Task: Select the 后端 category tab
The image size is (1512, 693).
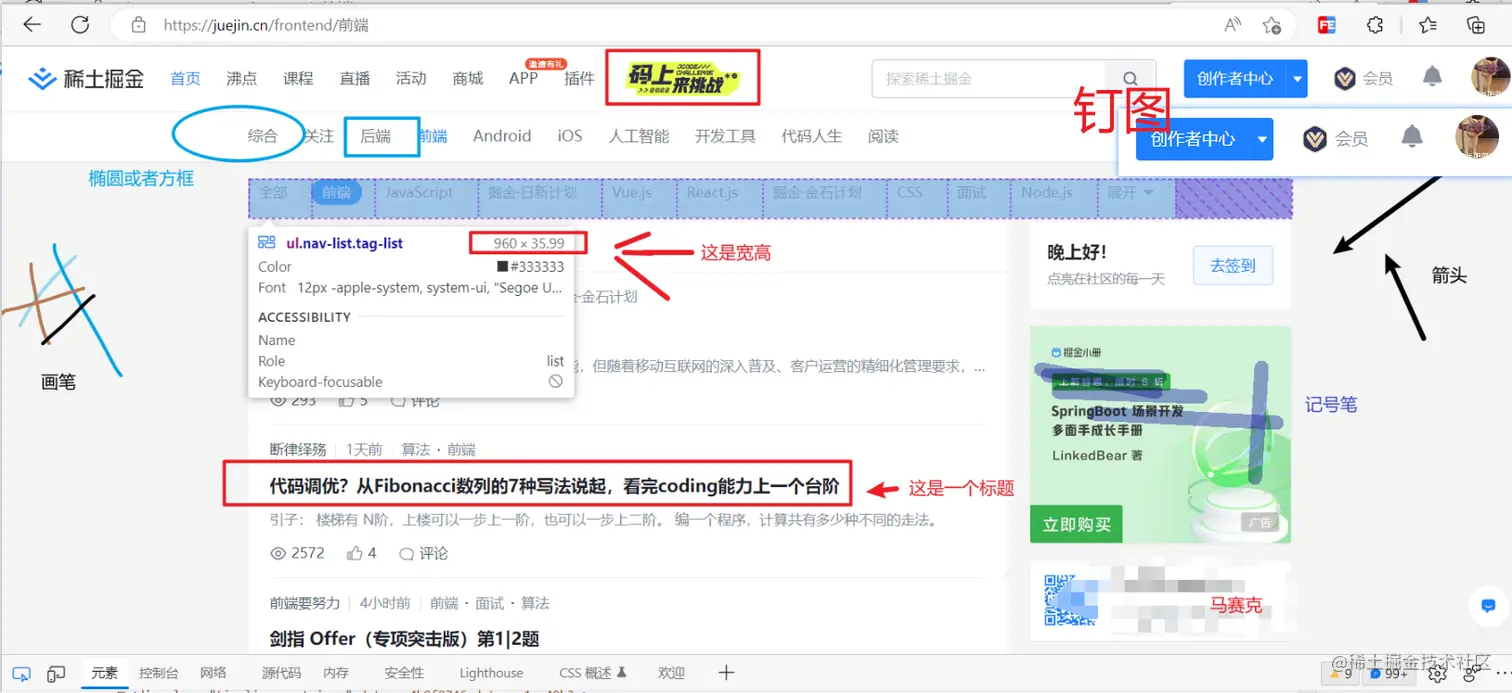Action: point(375,136)
